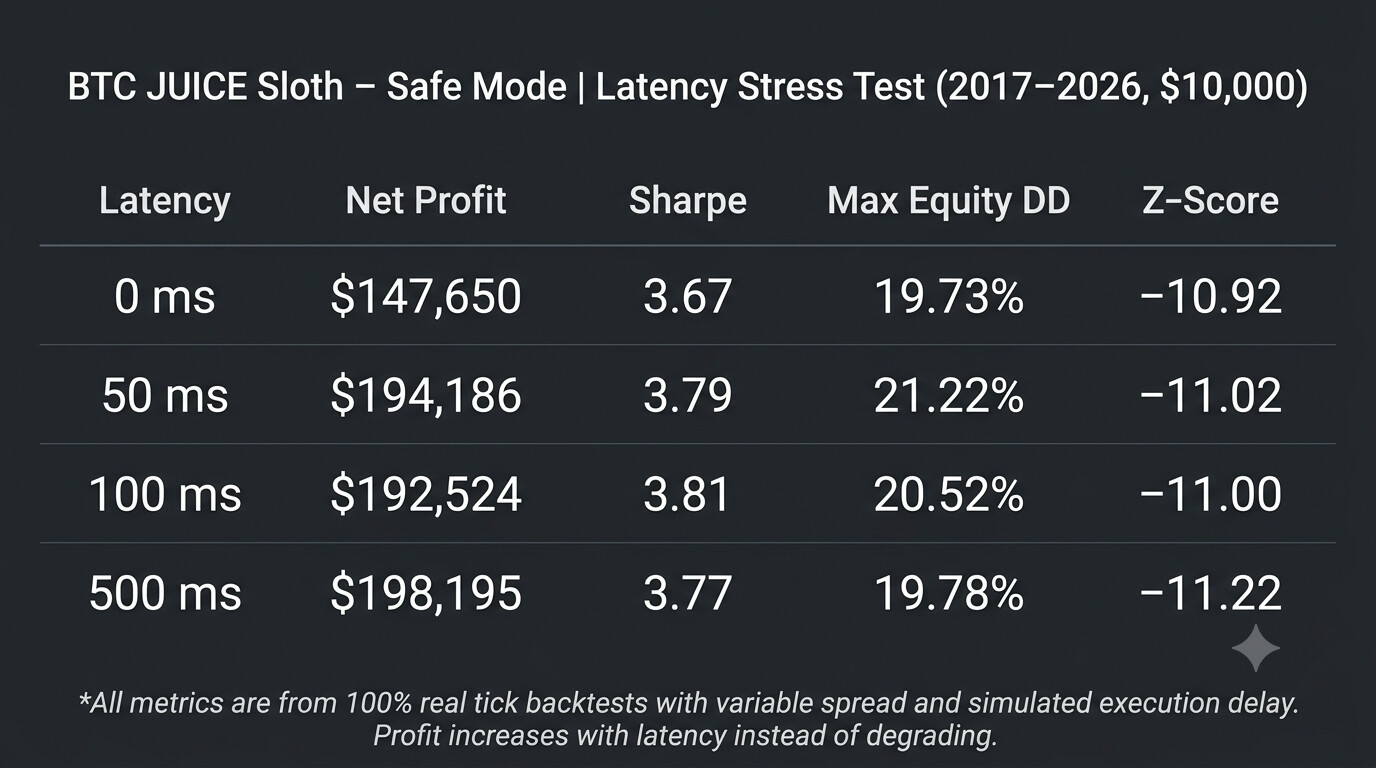
Task: Click the footnote about real tick backtests
Action: pos(688,719)
